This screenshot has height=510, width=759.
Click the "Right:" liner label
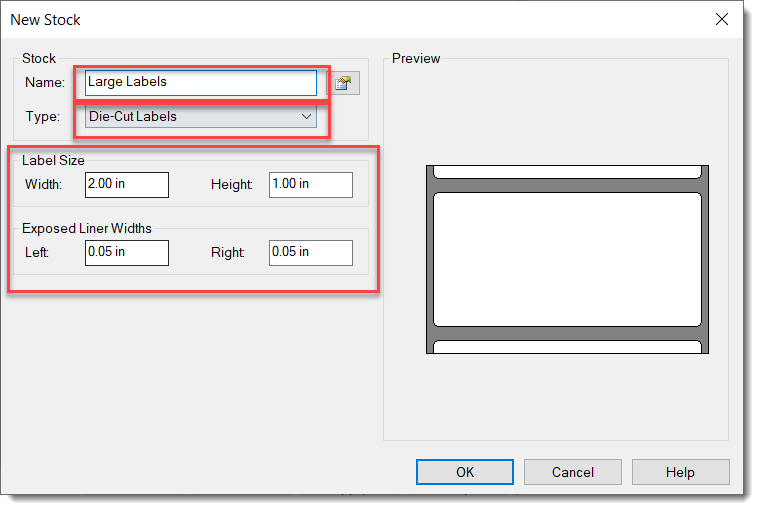pos(228,253)
